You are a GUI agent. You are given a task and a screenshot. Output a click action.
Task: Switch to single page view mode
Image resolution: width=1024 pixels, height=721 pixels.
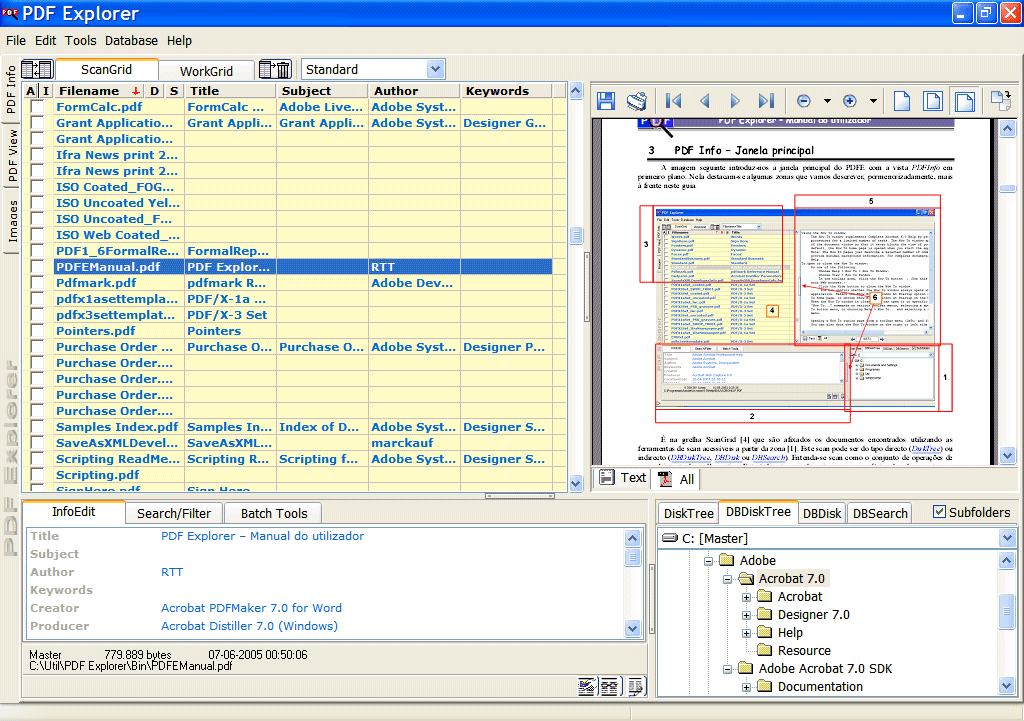904,101
